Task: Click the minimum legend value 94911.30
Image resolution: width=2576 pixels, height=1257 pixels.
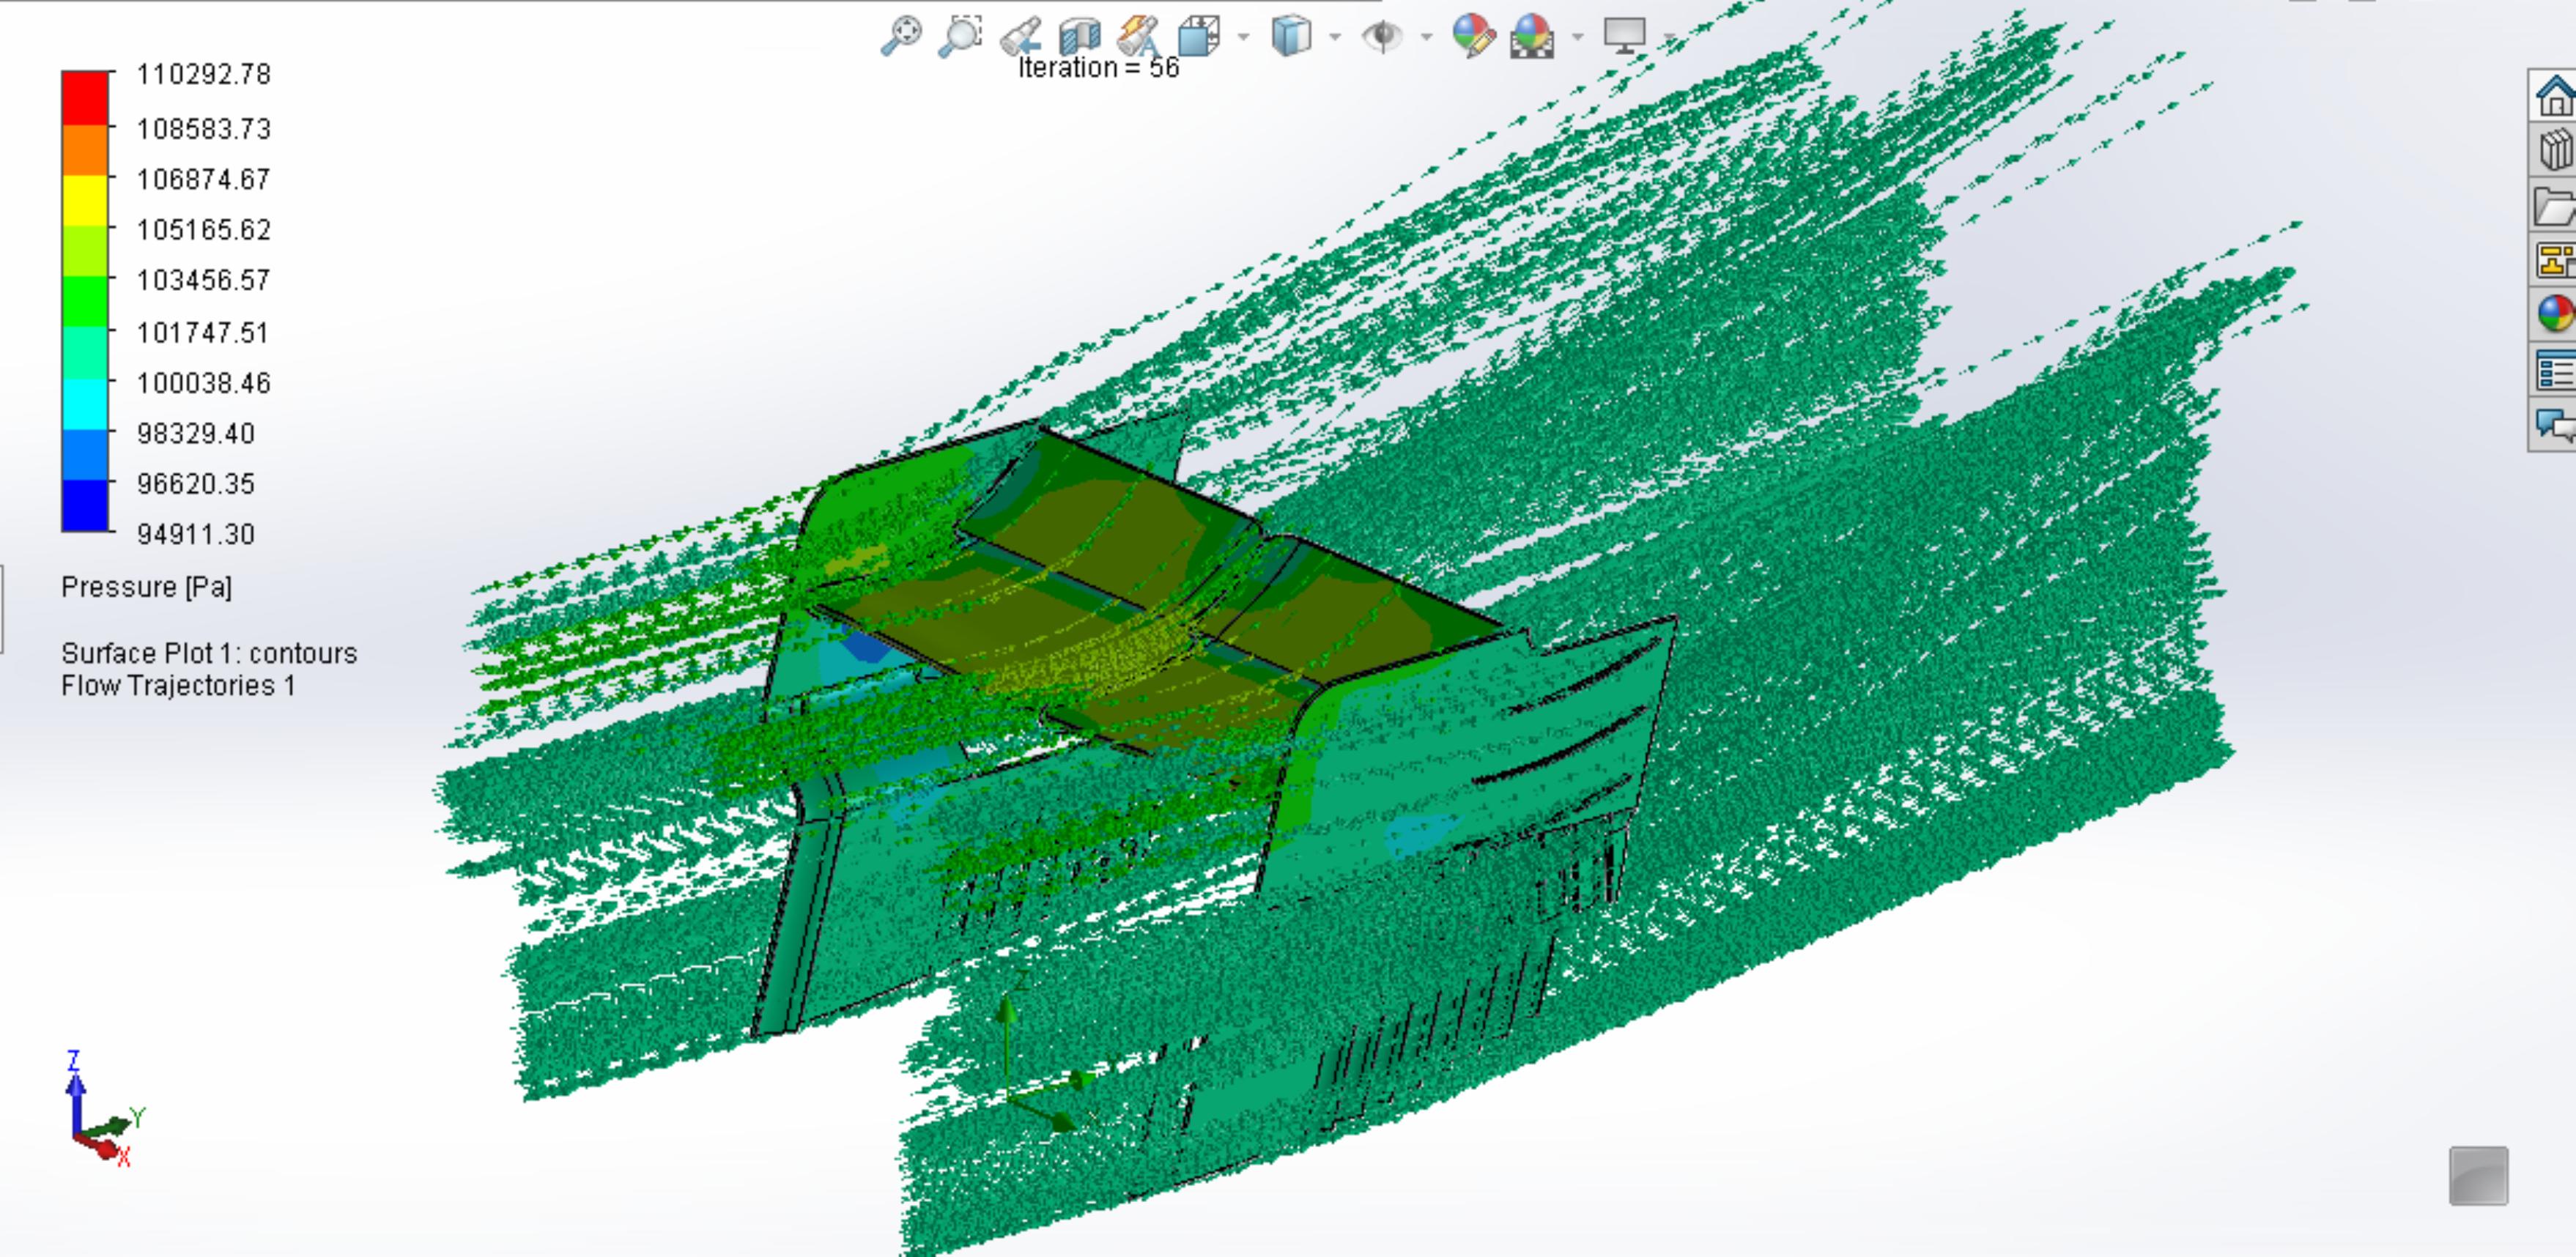Action: tap(196, 535)
